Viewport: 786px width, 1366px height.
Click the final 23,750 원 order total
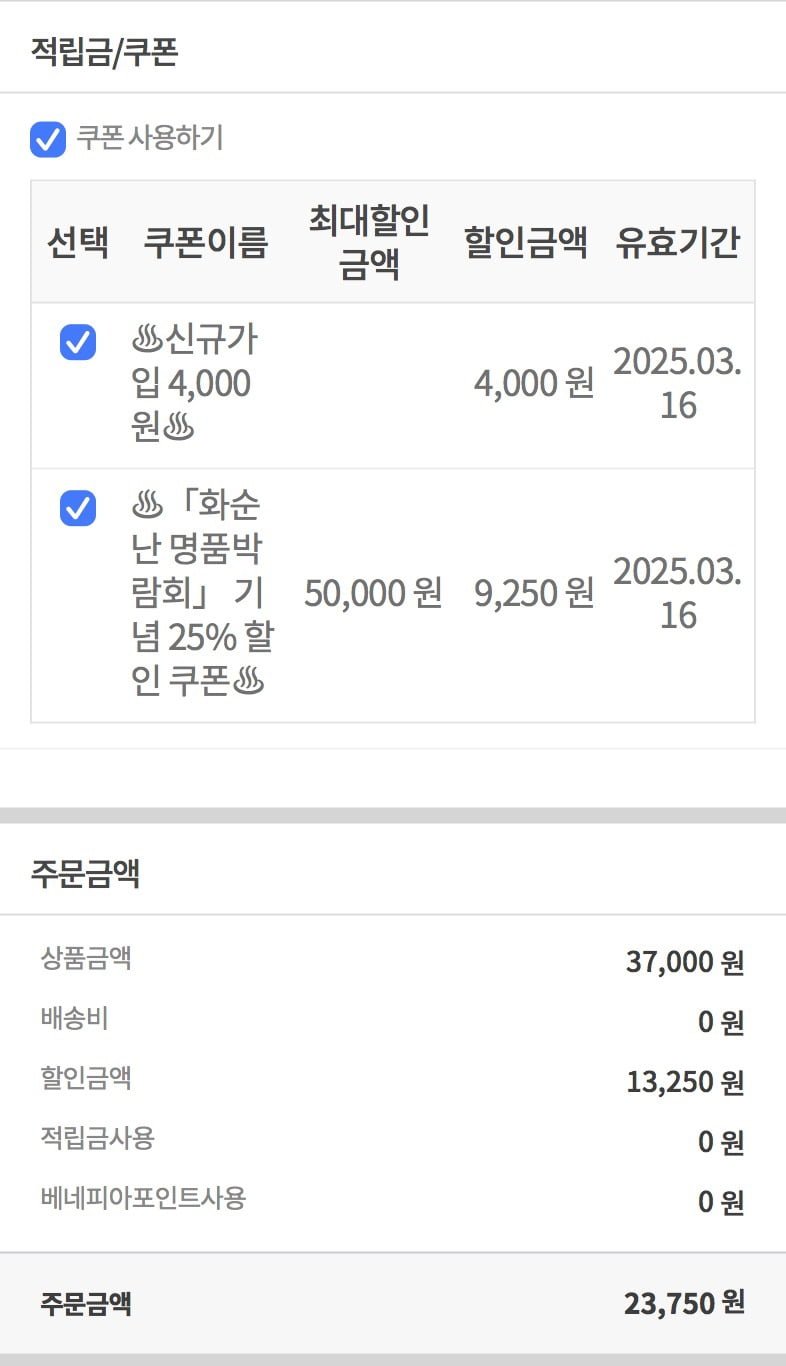[x=684, y=1303]
